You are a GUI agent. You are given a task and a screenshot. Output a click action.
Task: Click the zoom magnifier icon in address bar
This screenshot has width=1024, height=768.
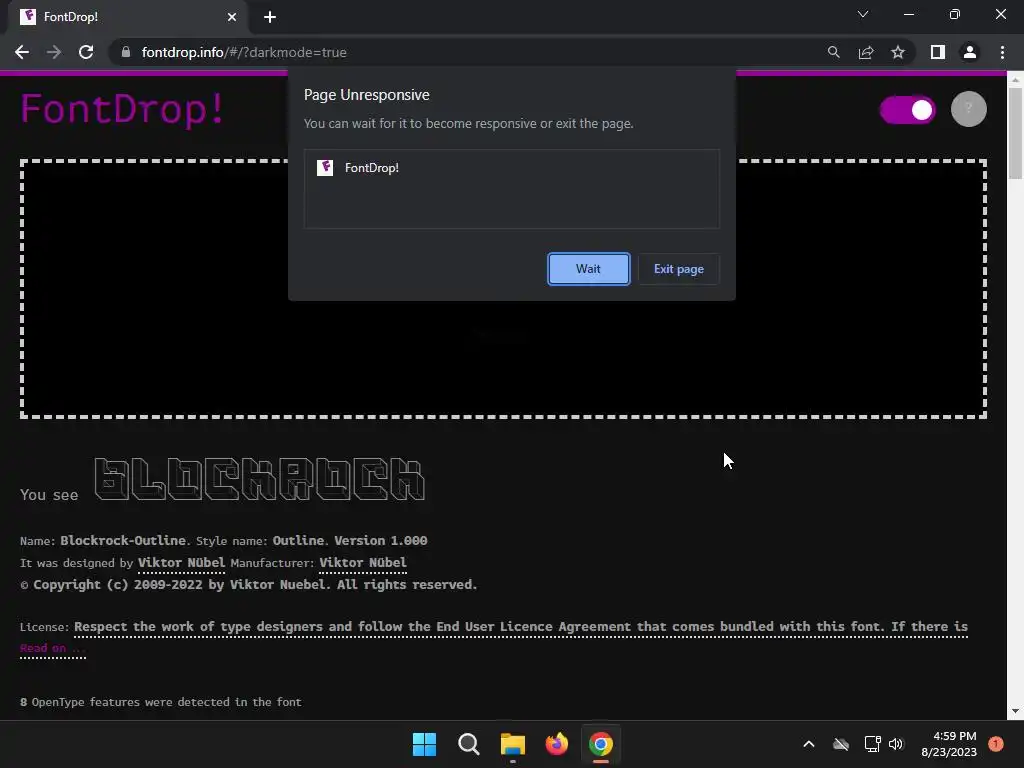tap(833, 52)
